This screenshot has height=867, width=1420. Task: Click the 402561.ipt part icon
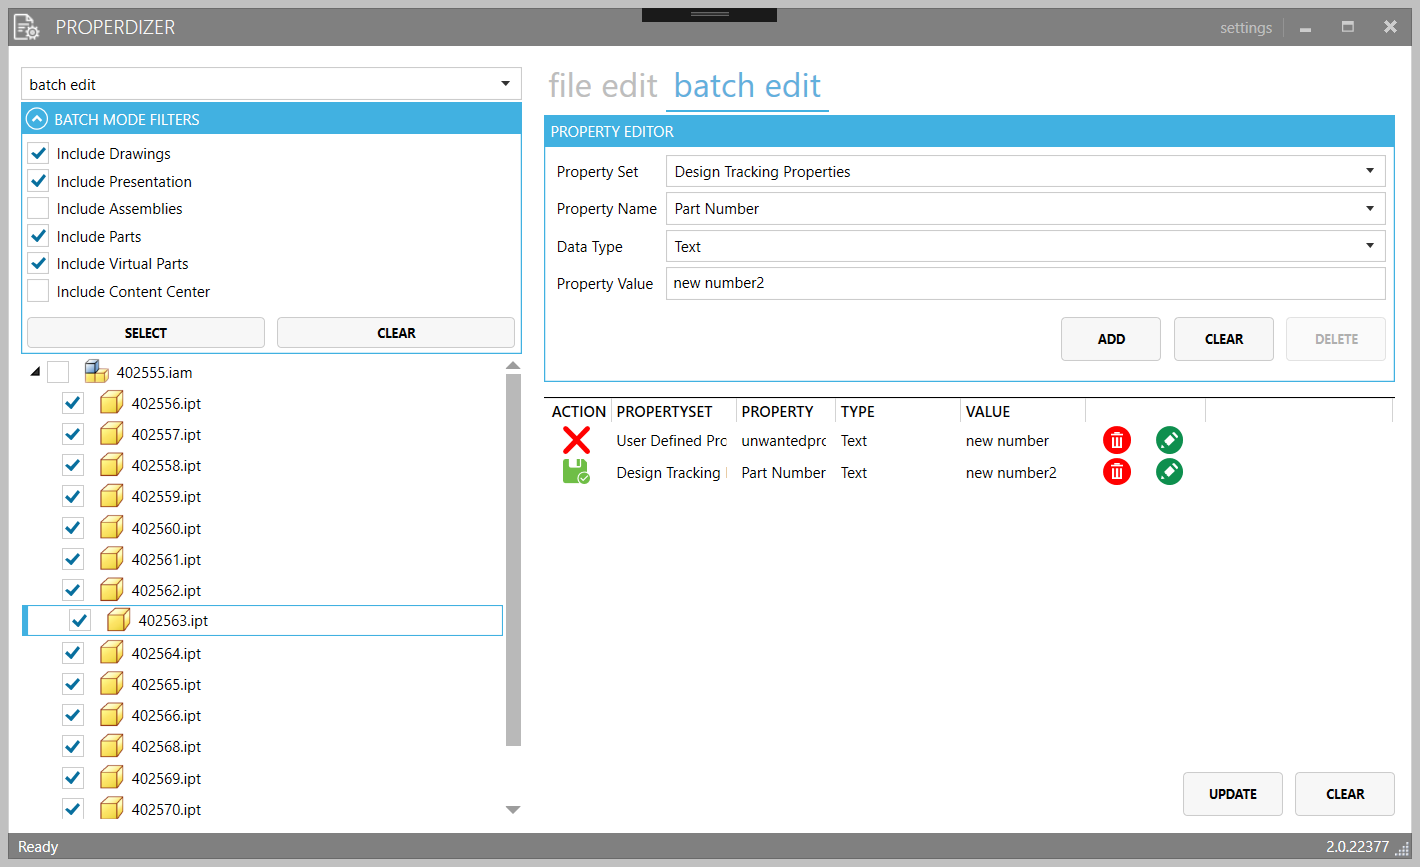tap(111, 559)
